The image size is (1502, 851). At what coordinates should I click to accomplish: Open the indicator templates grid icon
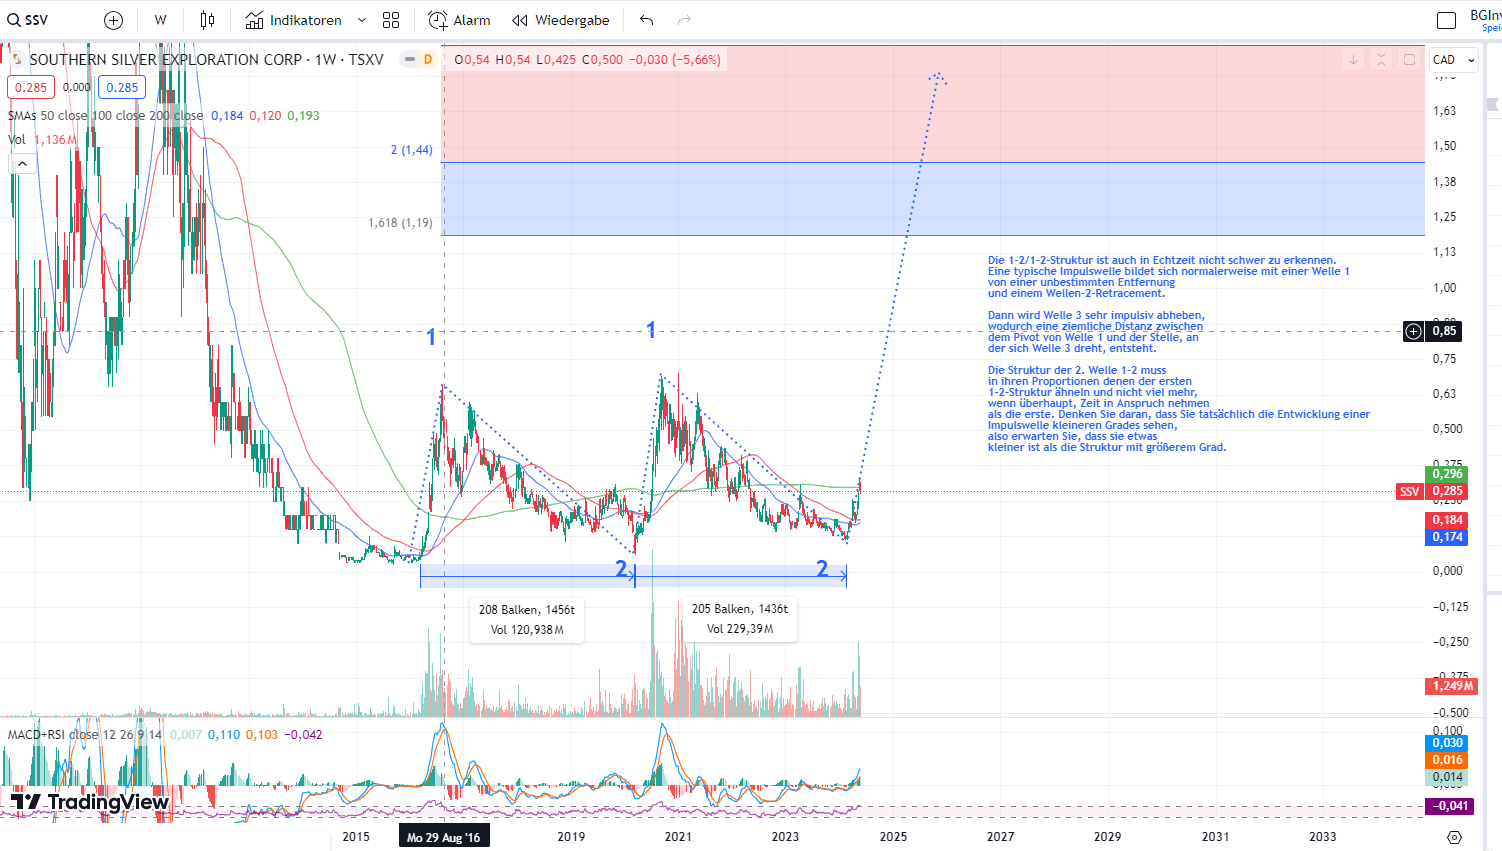391,20
